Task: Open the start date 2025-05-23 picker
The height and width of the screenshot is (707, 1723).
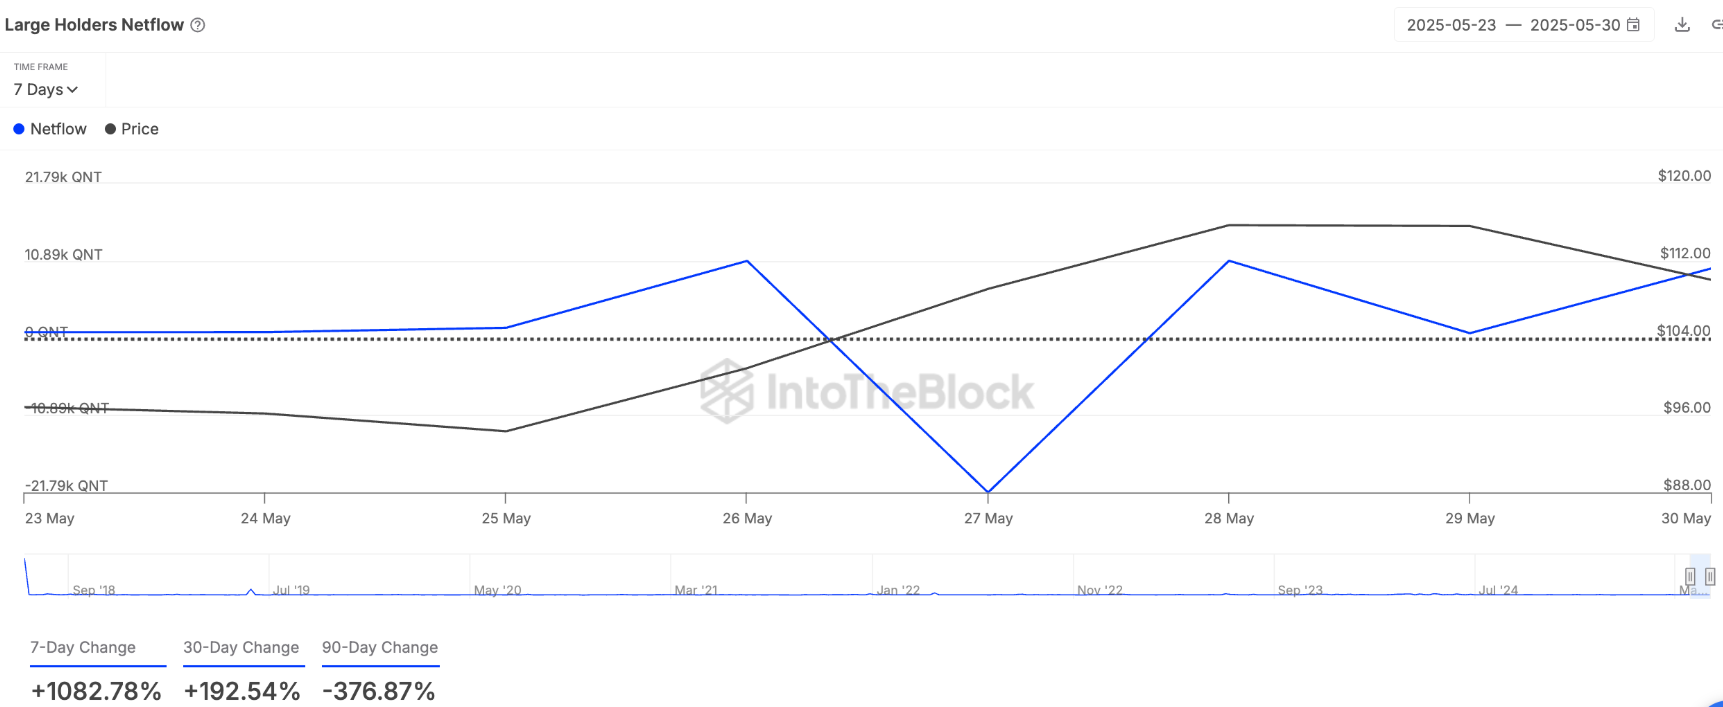Action: tap(1451, 25)
